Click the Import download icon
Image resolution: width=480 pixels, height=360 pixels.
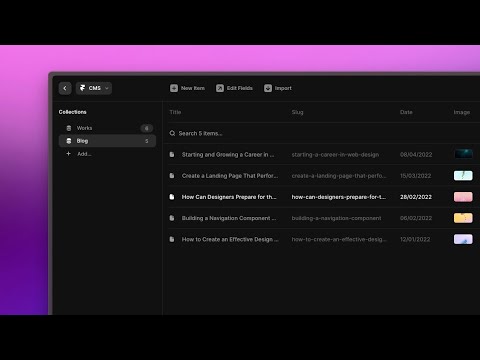pyautogui.click(x=268, y=88)
